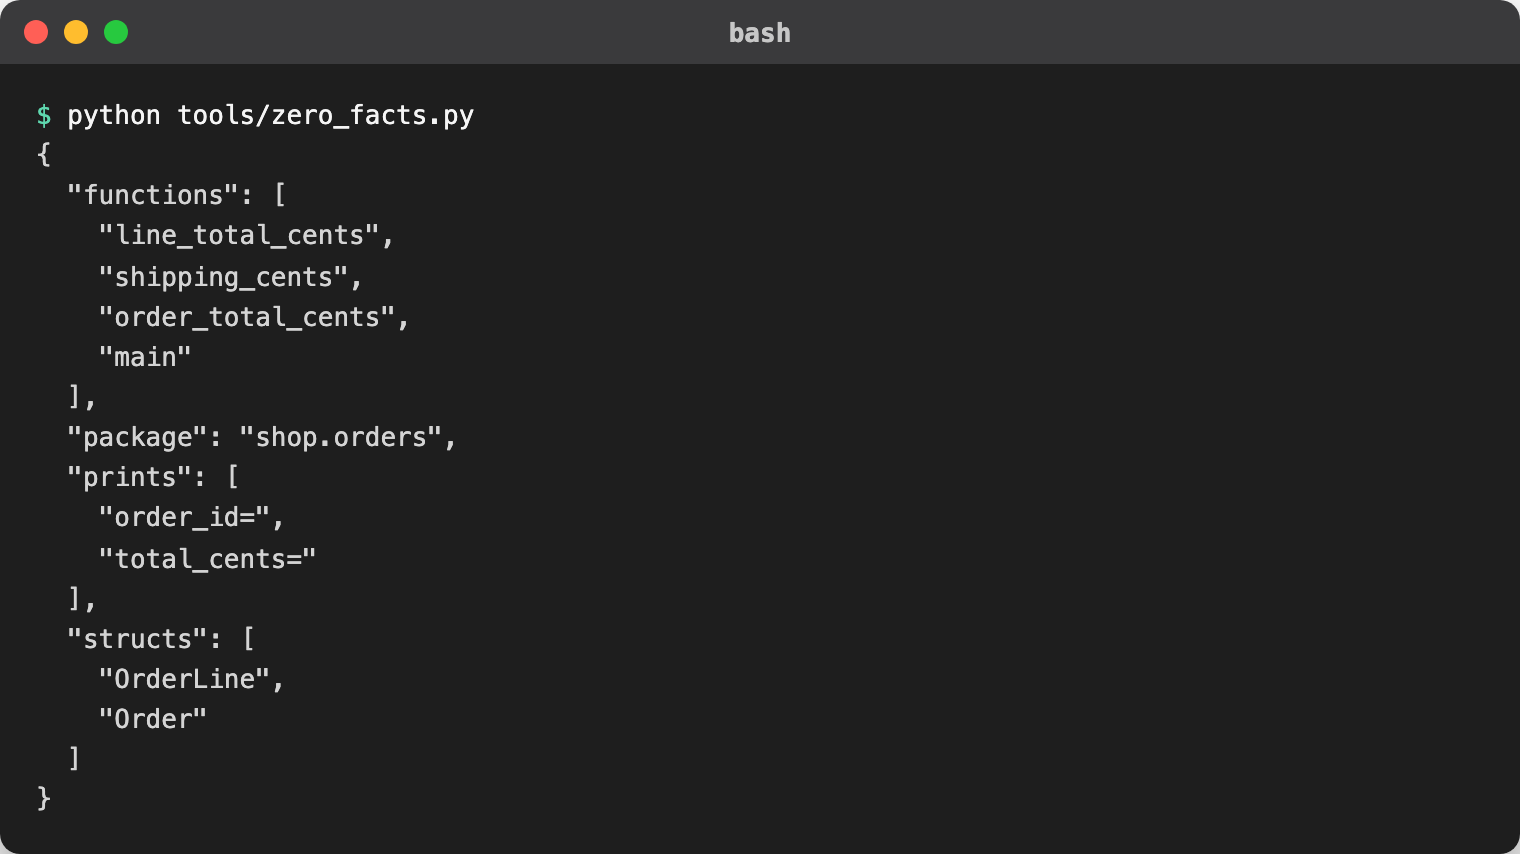Click the bash window title
1520x854 pixels.
759,33
